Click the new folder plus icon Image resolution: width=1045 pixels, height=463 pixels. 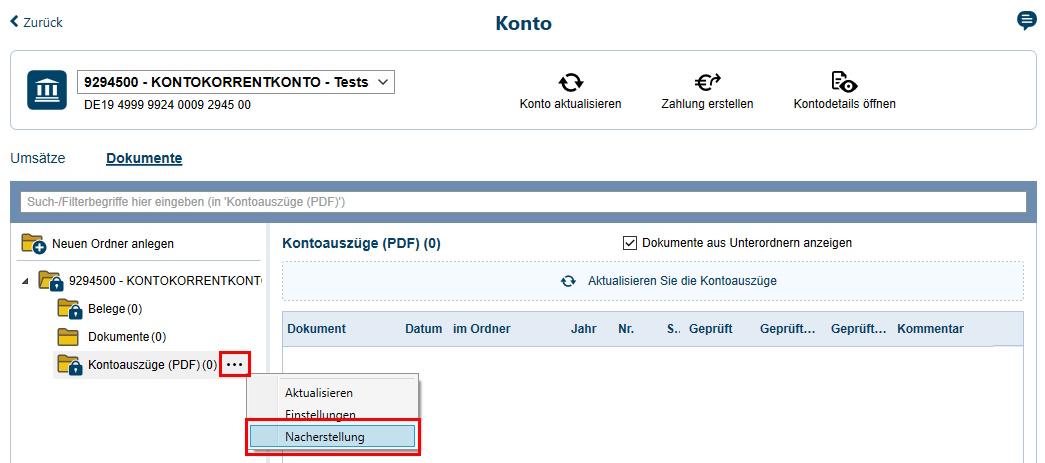(34, 243)
